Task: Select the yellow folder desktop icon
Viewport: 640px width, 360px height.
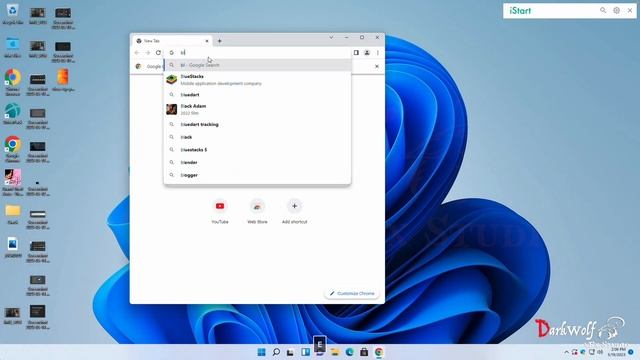Action: pos(13,214)
